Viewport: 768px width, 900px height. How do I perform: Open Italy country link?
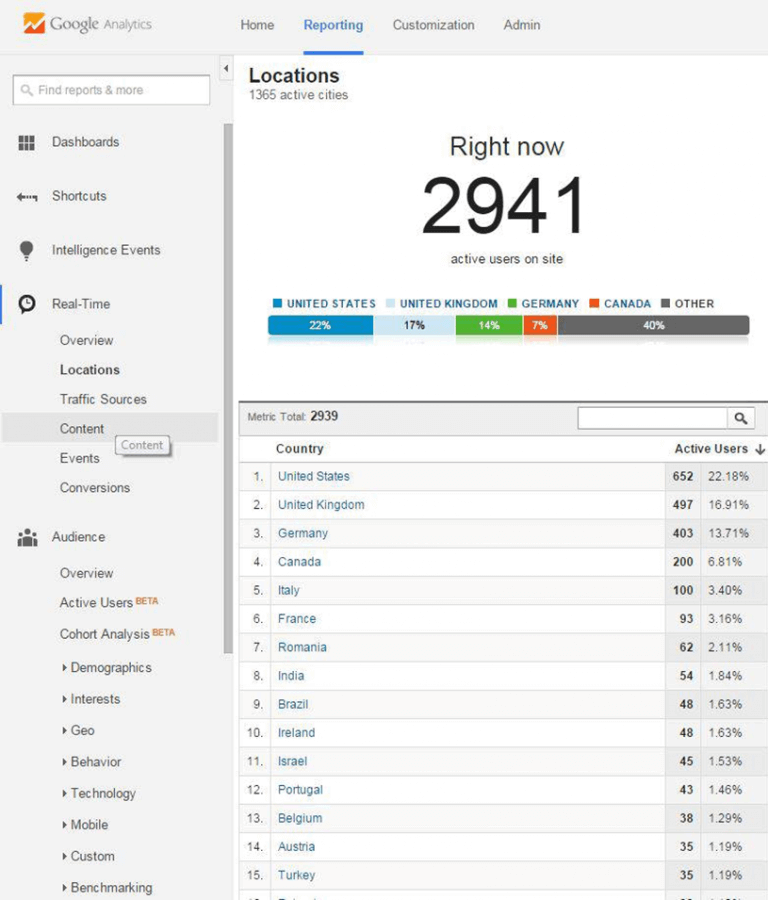(289, 591)
